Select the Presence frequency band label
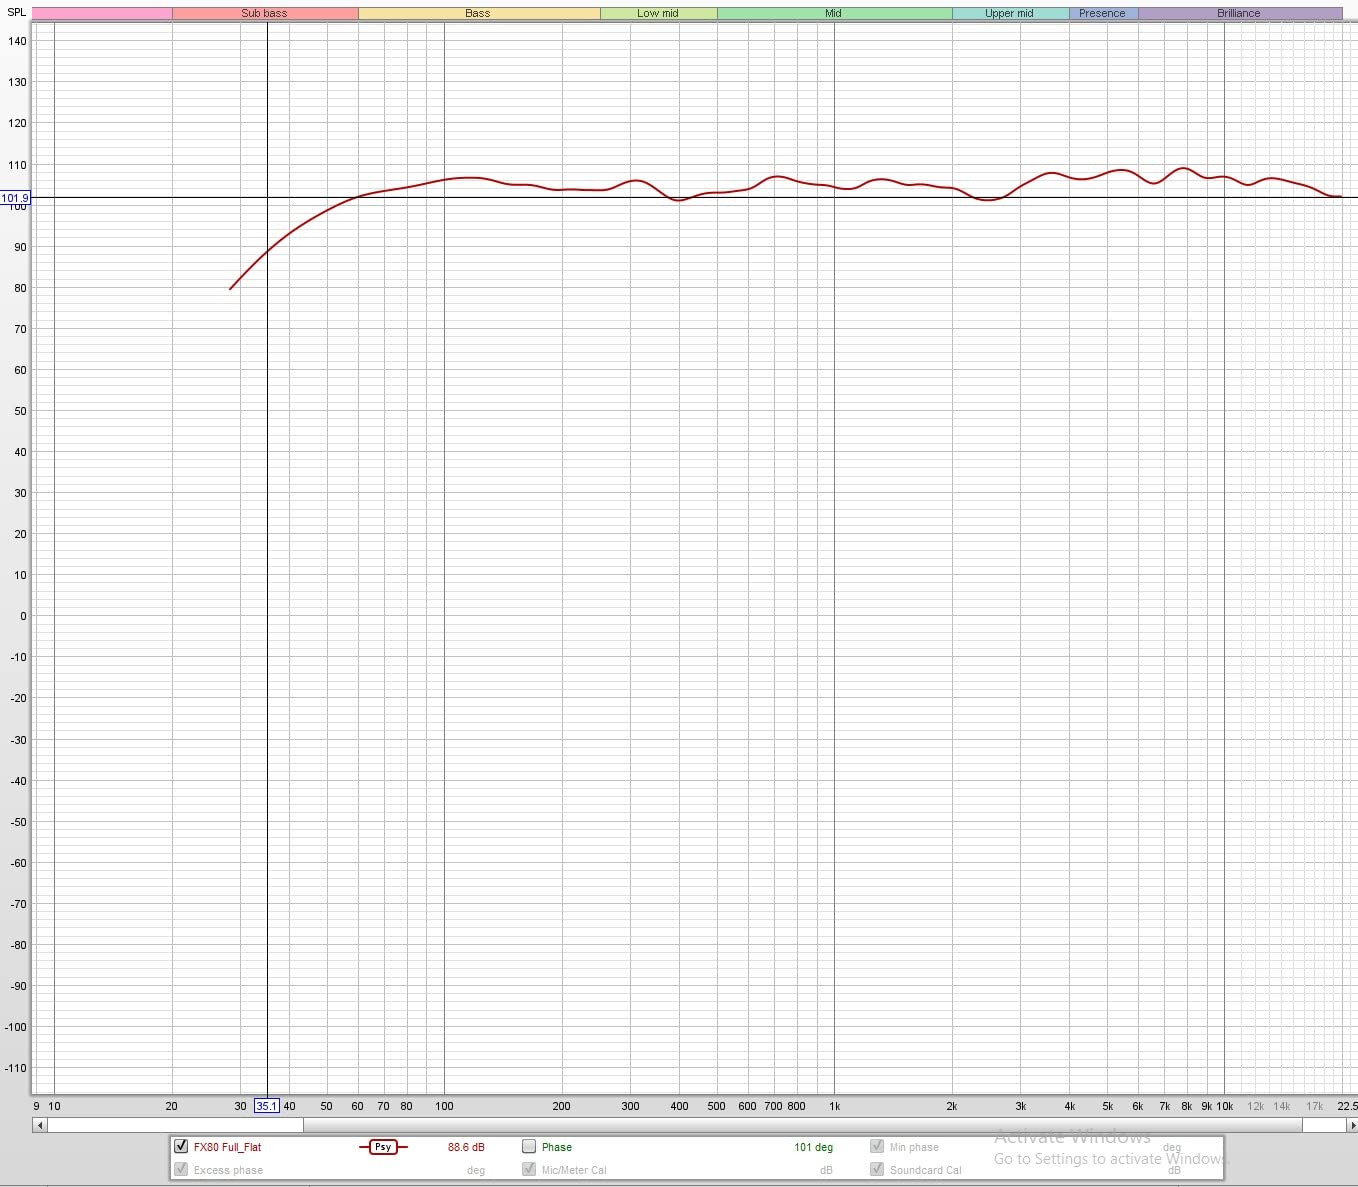This screenshot has width=1358, height=1187. tap(1103, 13)
